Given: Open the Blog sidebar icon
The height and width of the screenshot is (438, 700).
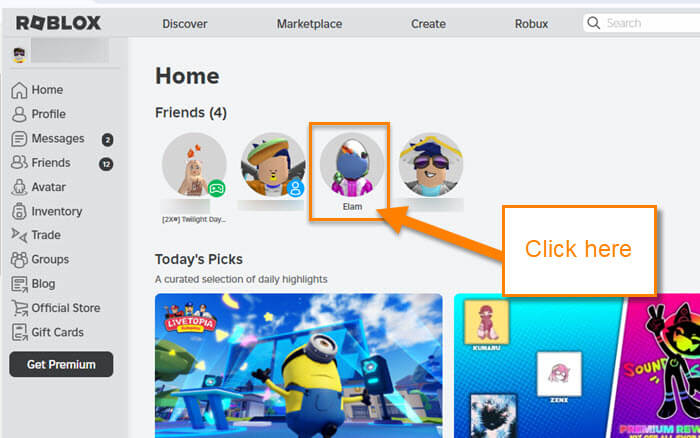Looking at the screenshot, I should click(19, 284).
